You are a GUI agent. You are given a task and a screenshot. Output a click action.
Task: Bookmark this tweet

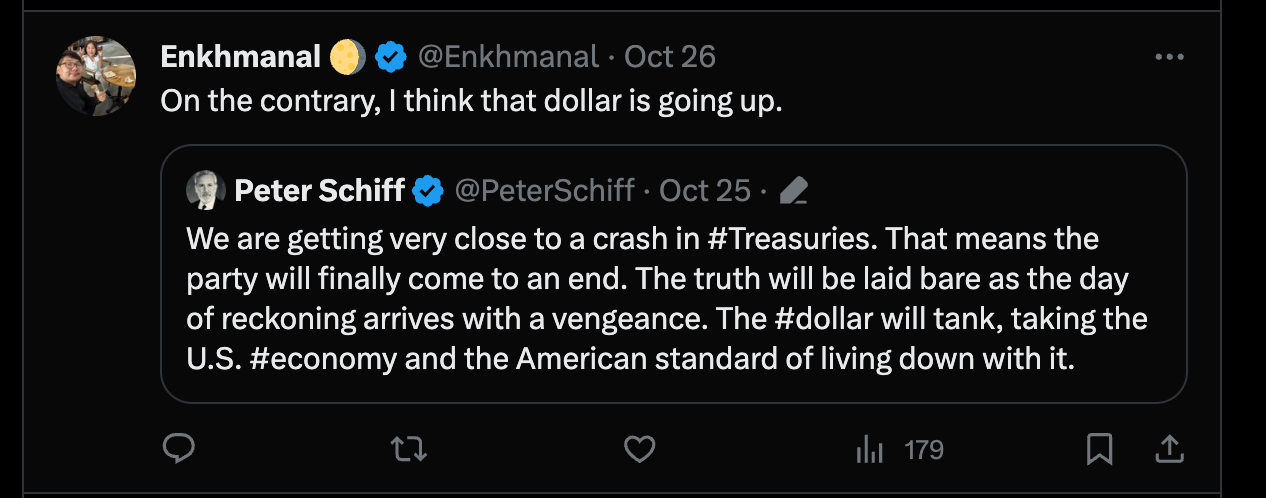tap(1100, 449)
